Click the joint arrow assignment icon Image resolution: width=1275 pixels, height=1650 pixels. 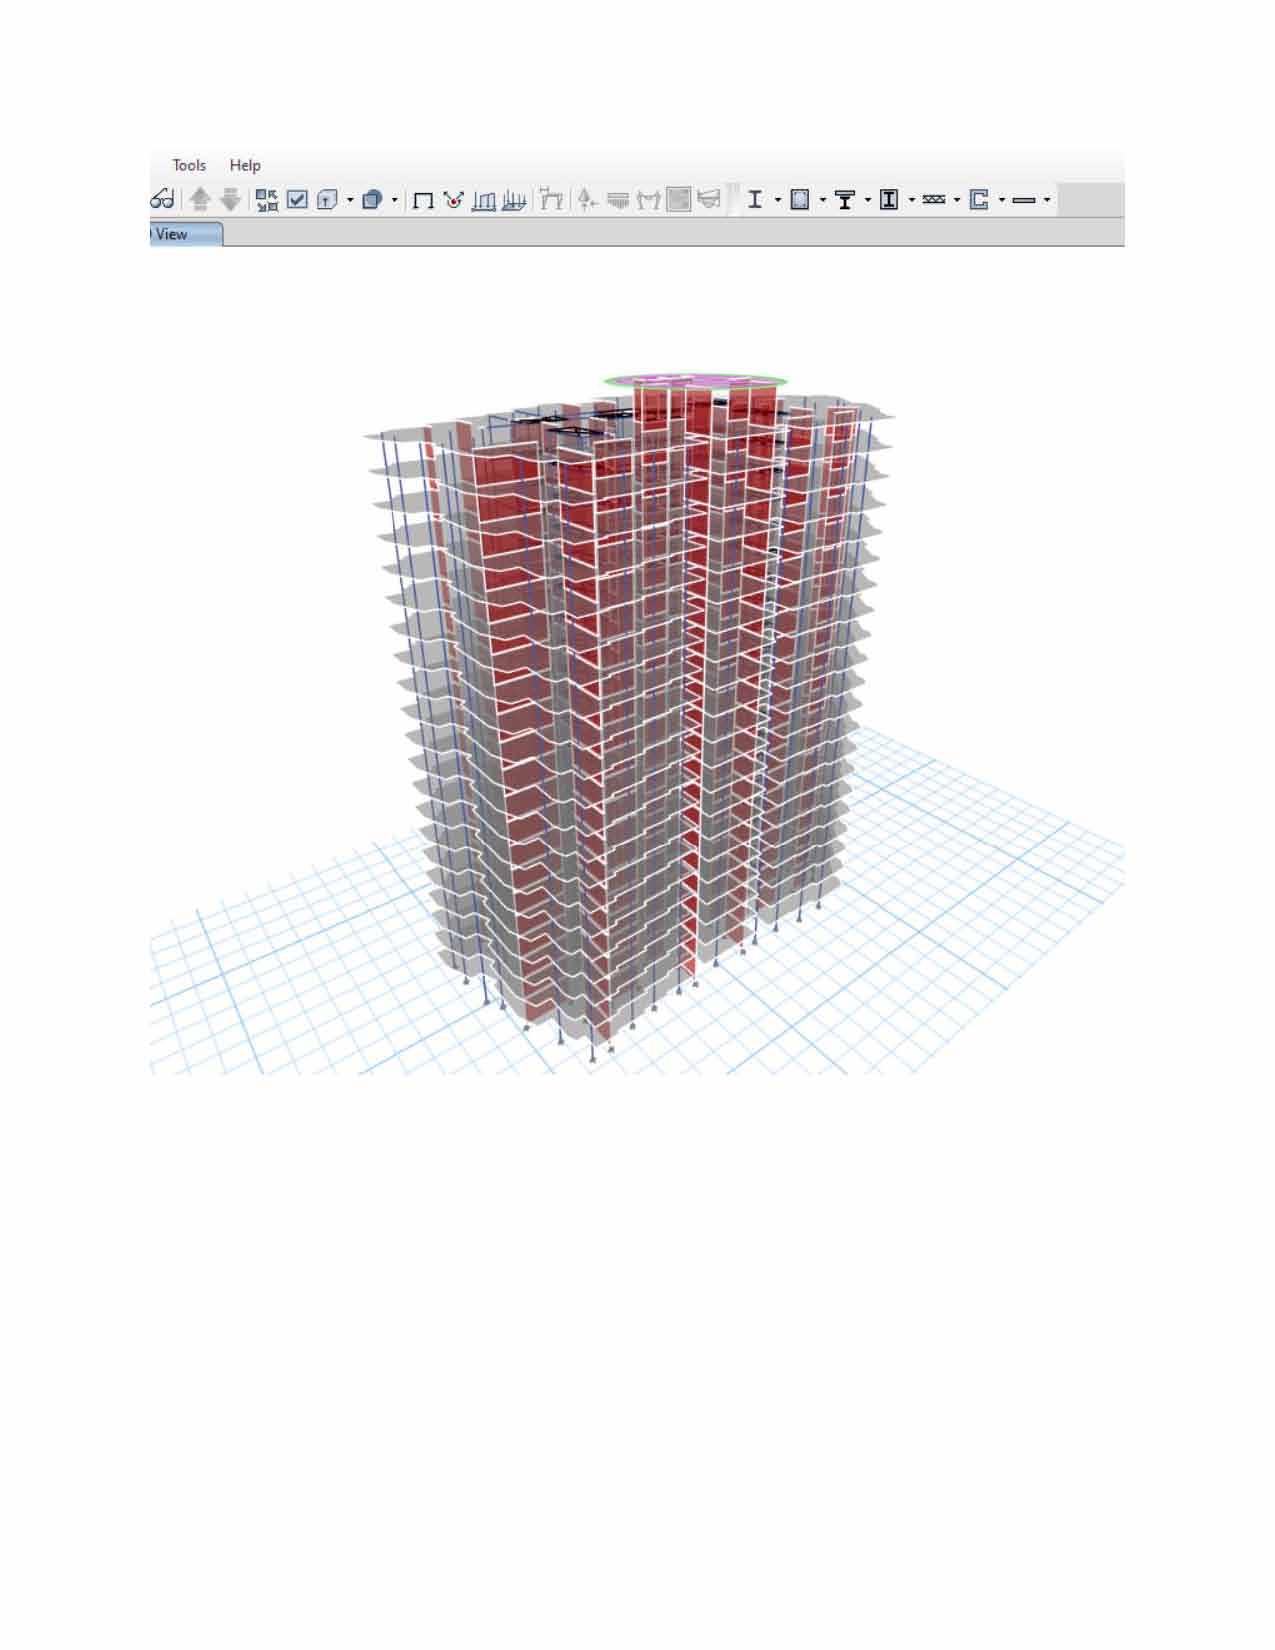(588, 200)
